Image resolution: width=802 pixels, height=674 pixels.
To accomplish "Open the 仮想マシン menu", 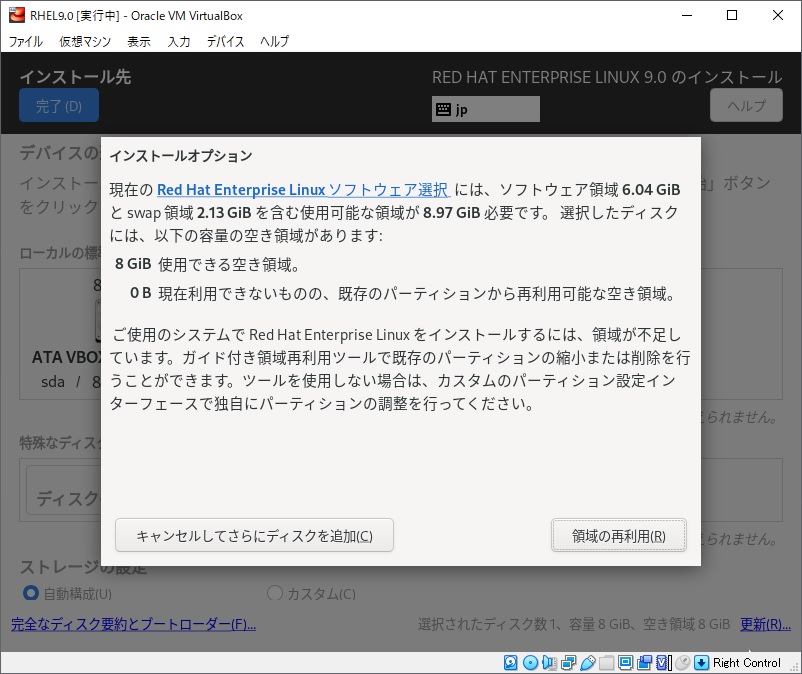I will [x=85, y=41].
